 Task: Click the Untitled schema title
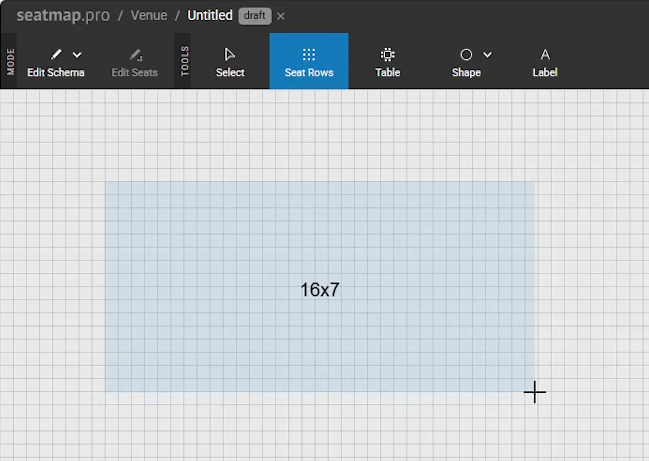coord(210,16)
